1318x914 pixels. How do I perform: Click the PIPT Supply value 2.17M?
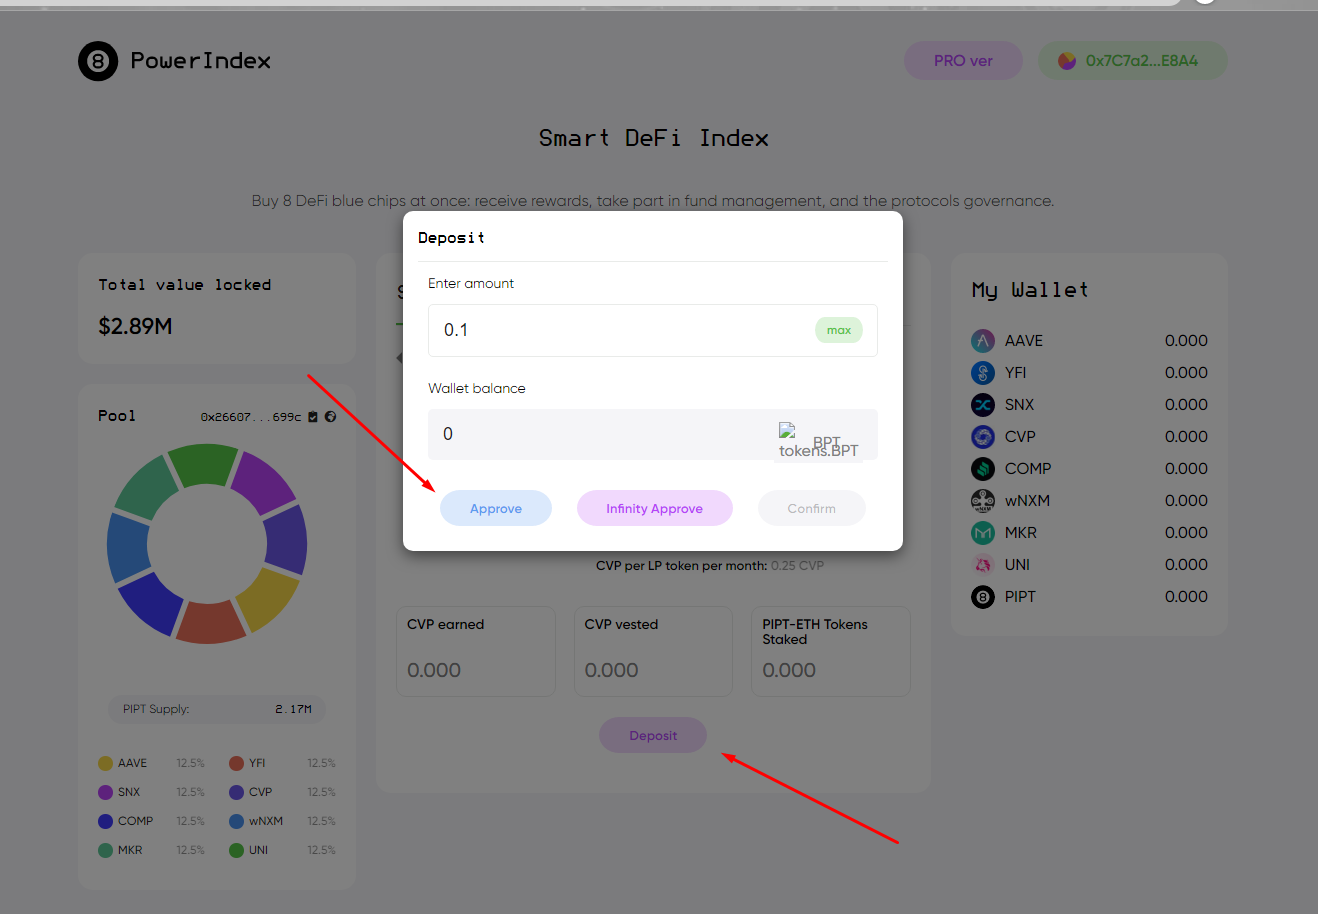point(293,709)
